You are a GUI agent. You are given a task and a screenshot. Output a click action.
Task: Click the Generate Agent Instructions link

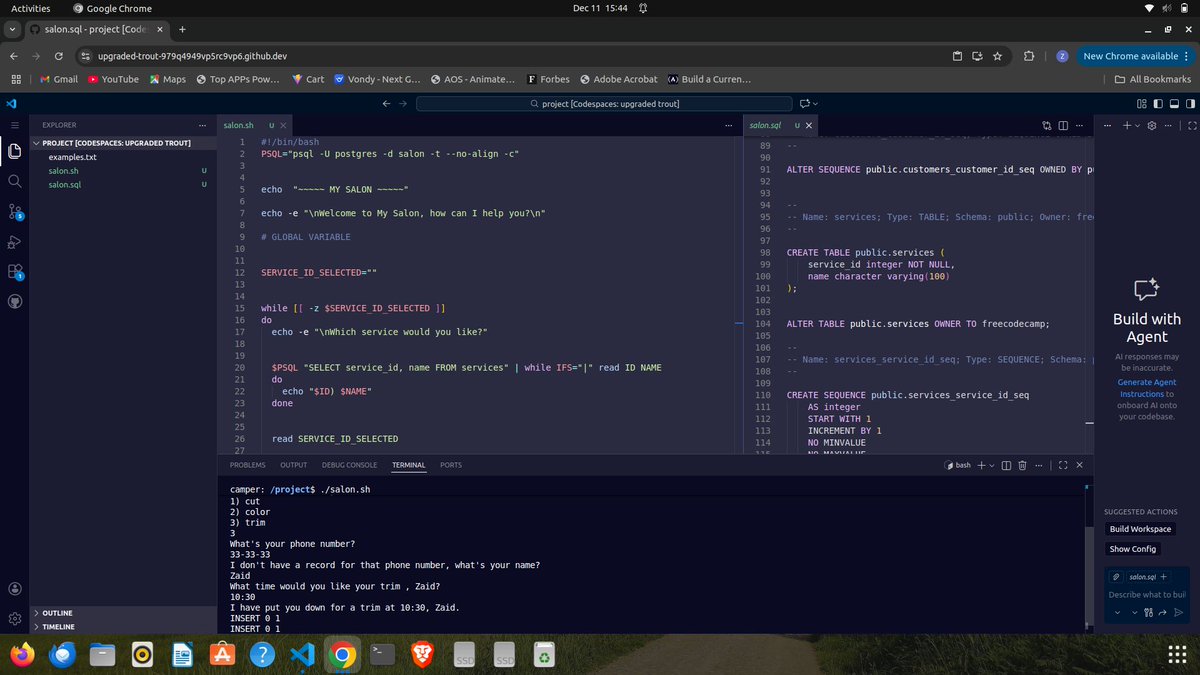(1147, 388)
